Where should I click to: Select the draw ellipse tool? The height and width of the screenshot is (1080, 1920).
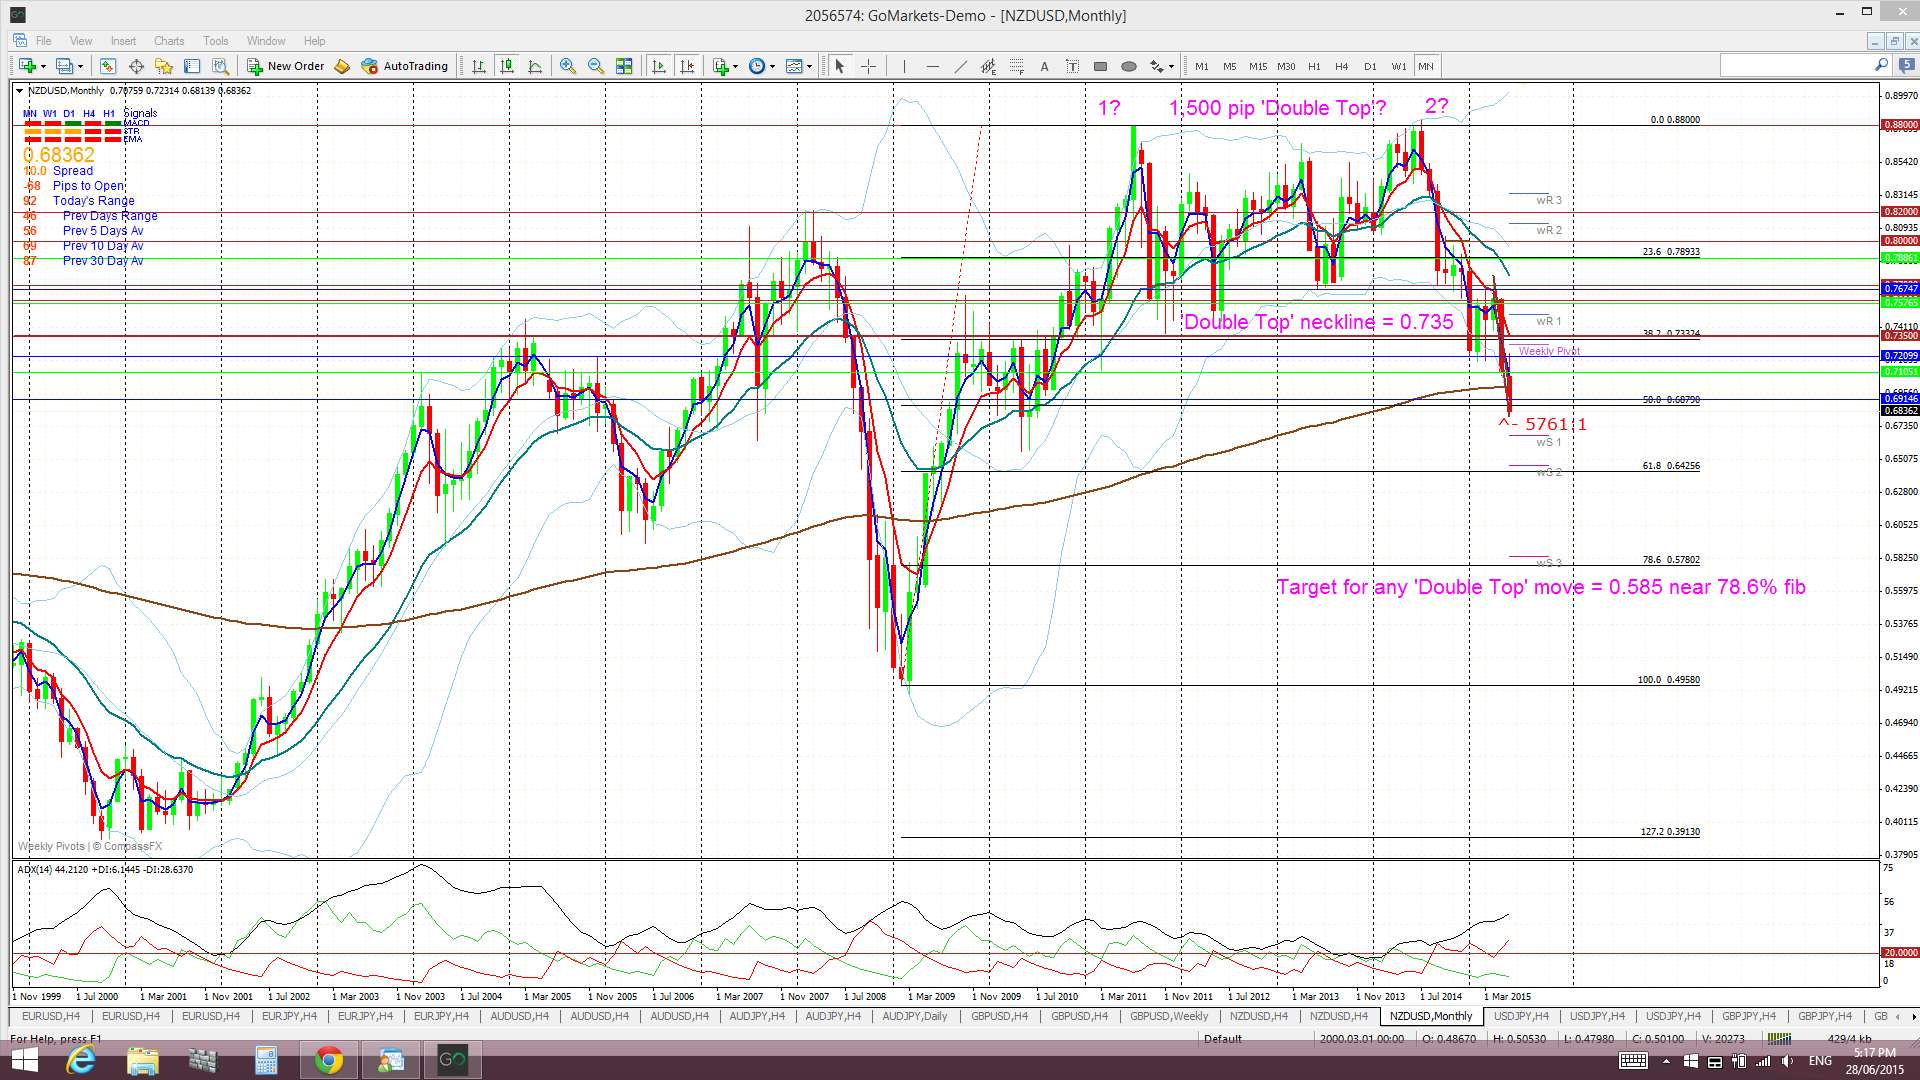1128,66
